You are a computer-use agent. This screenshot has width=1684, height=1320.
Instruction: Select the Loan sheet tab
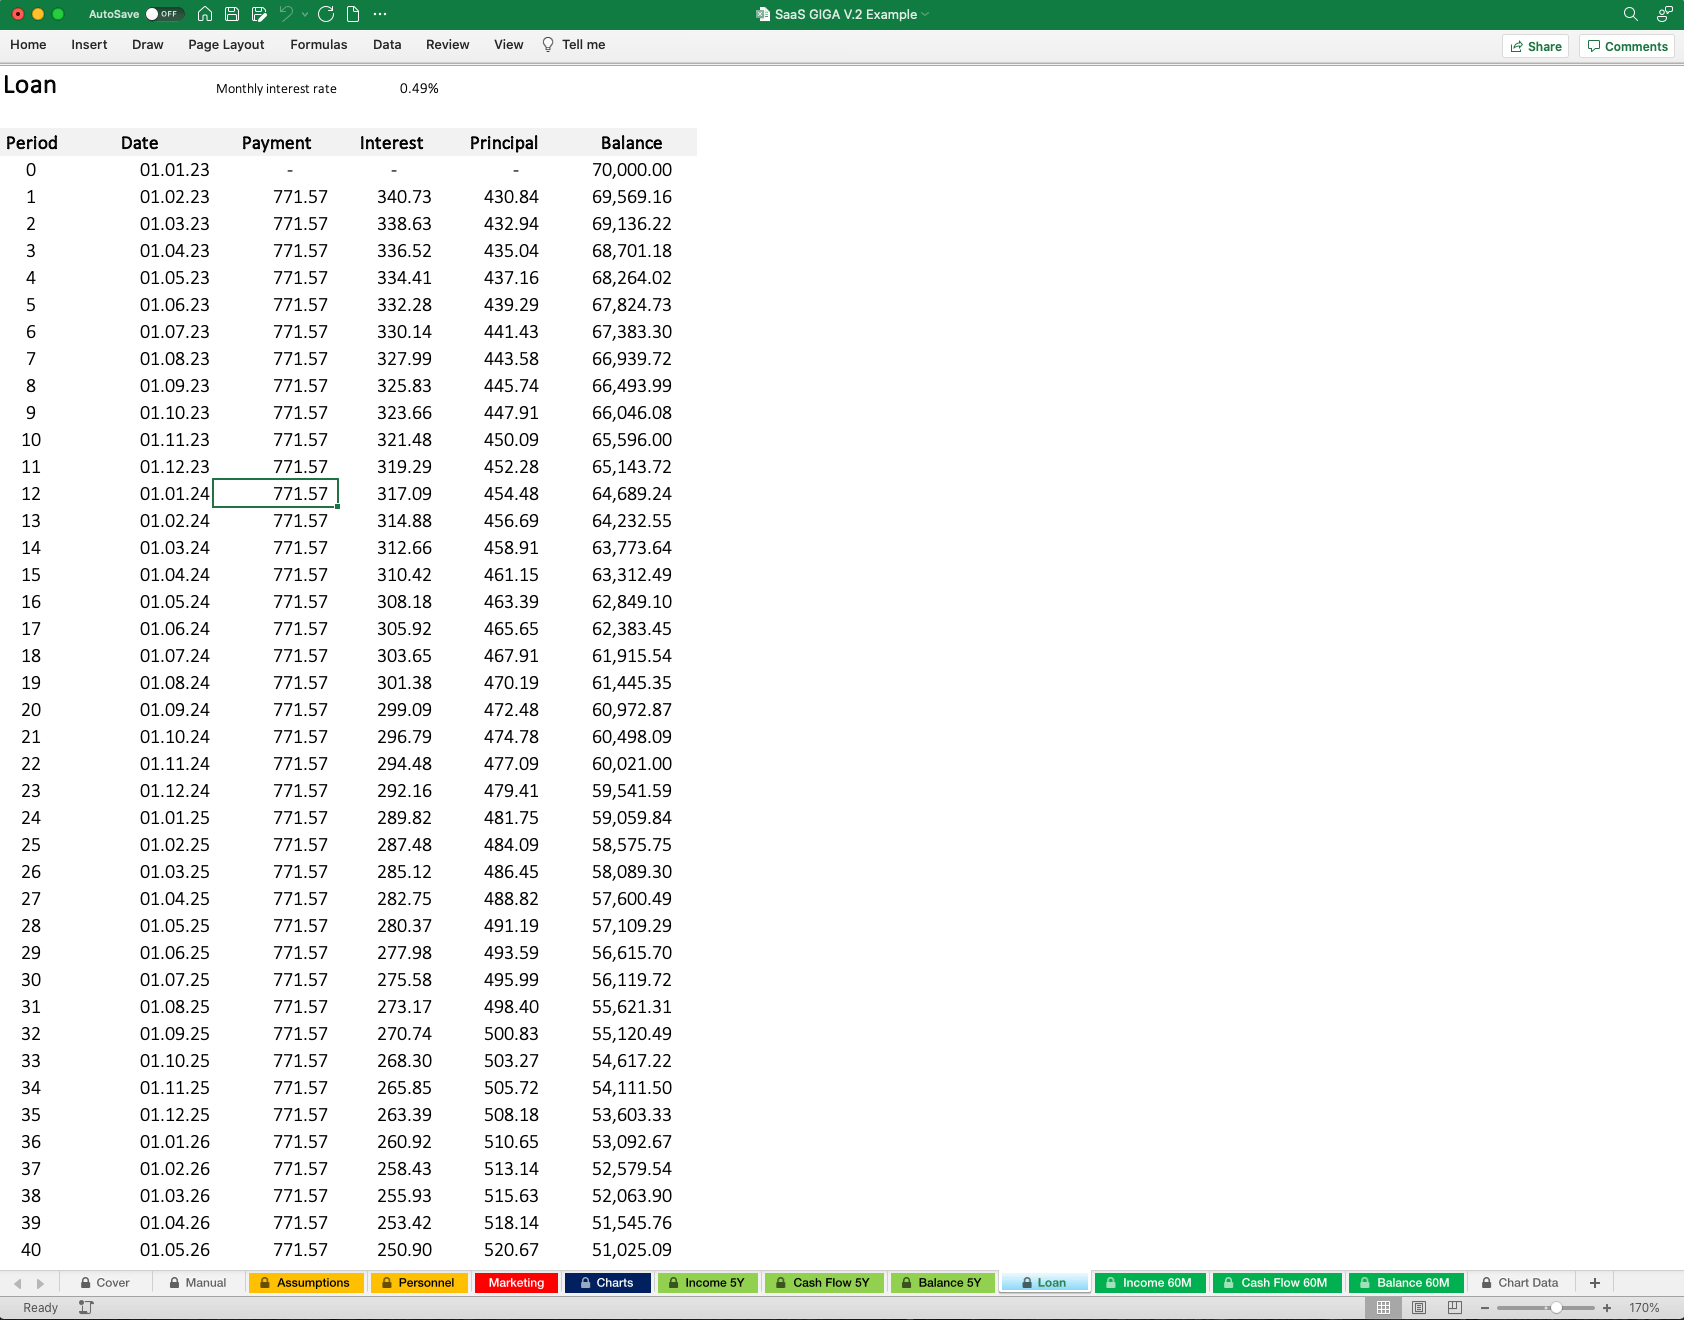click(x=1044, y=1283)
